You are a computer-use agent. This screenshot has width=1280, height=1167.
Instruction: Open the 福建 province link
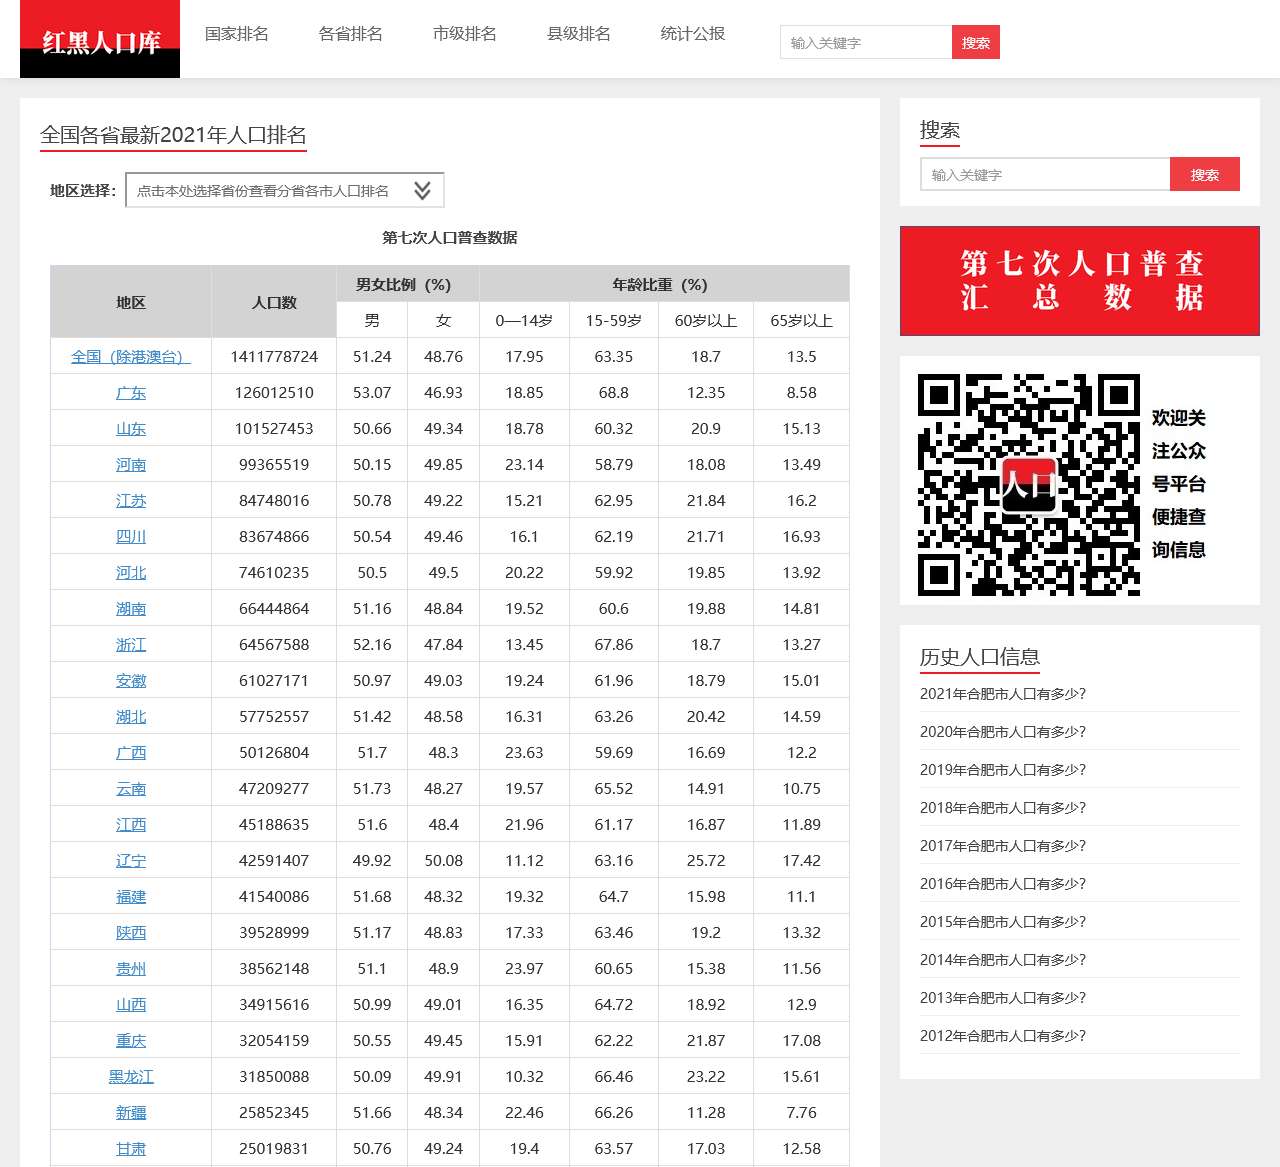pos(131,897)
